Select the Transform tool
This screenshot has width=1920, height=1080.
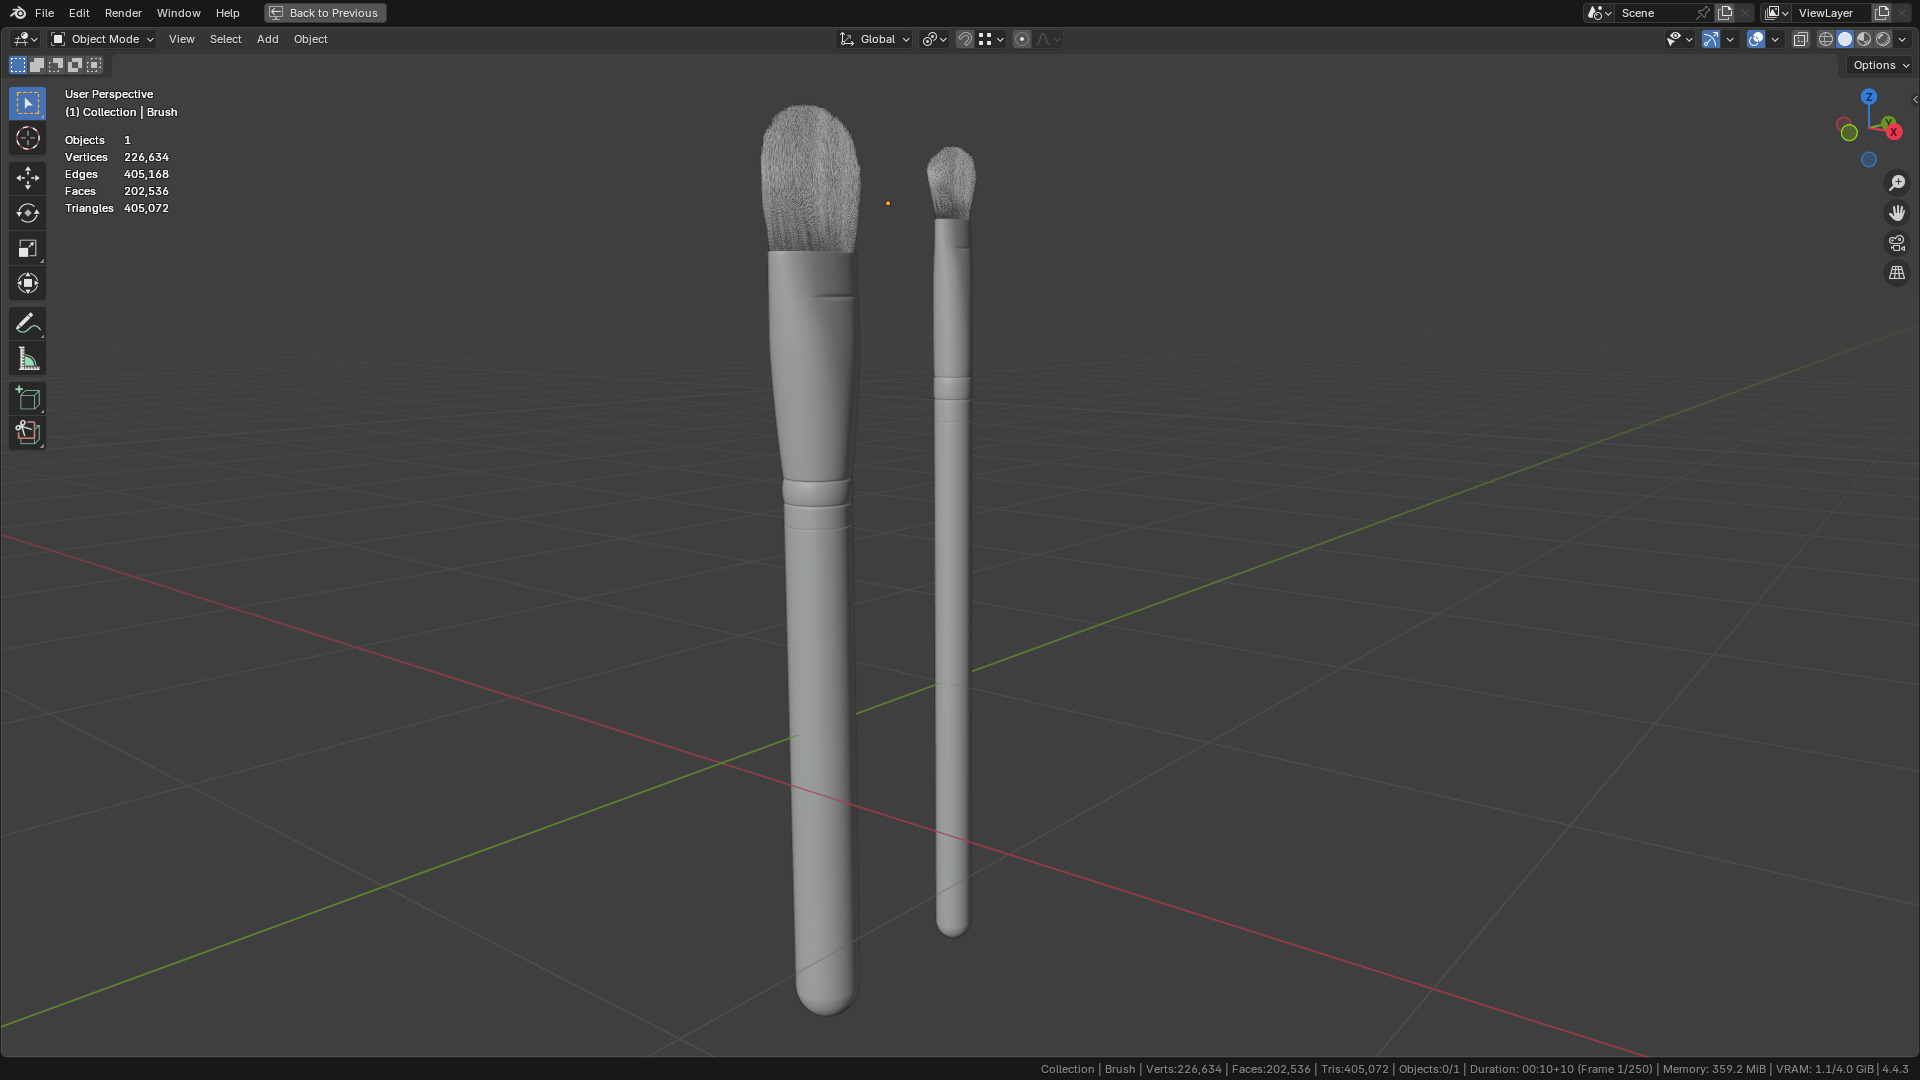[x=27, y=284]
